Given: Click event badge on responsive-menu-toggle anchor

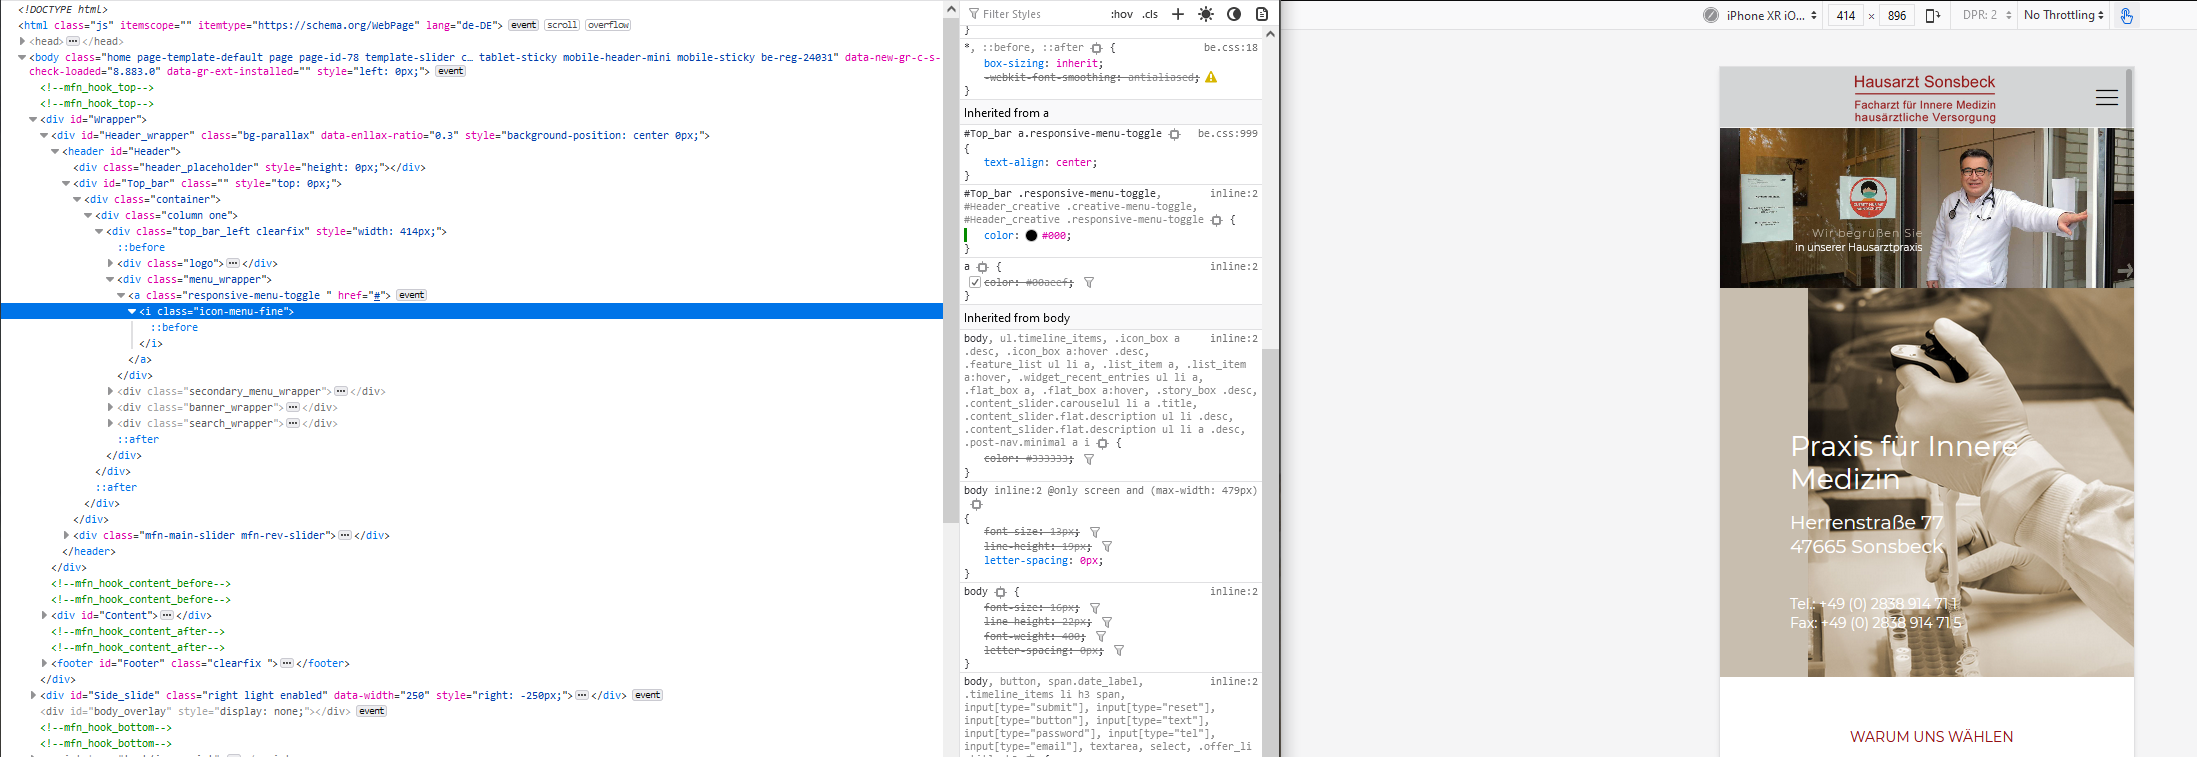Looking at the screenshot, I should coord(411,295).
